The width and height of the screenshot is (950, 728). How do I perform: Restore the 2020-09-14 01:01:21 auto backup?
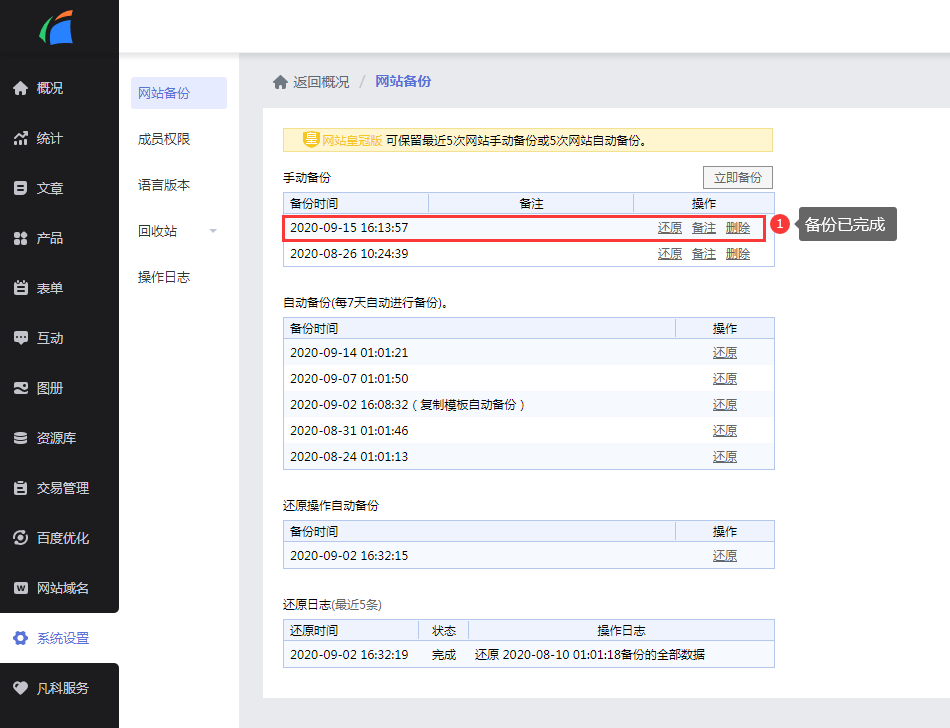point(725,352)
